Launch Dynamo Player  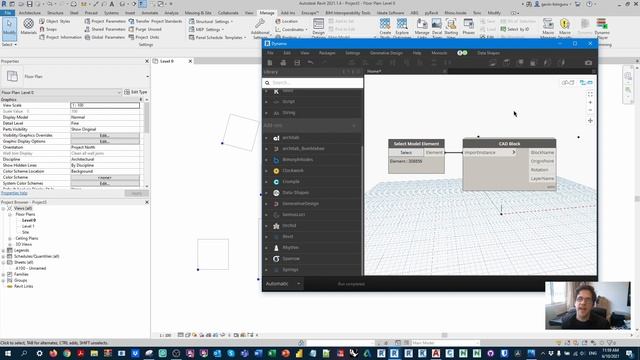pyautogui.click(x=602, y=28)
